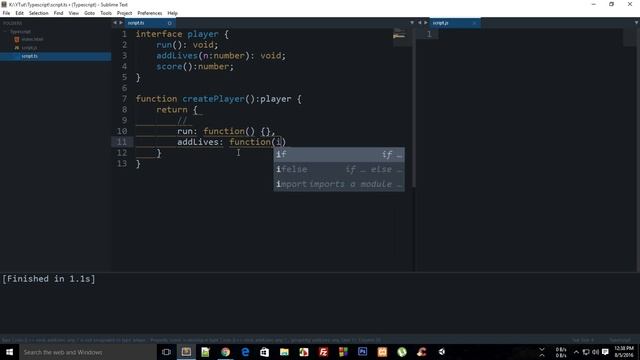Screen dimensions: 640x360
Task: Open the Edit menu
Action: click(x=19, y=13)
